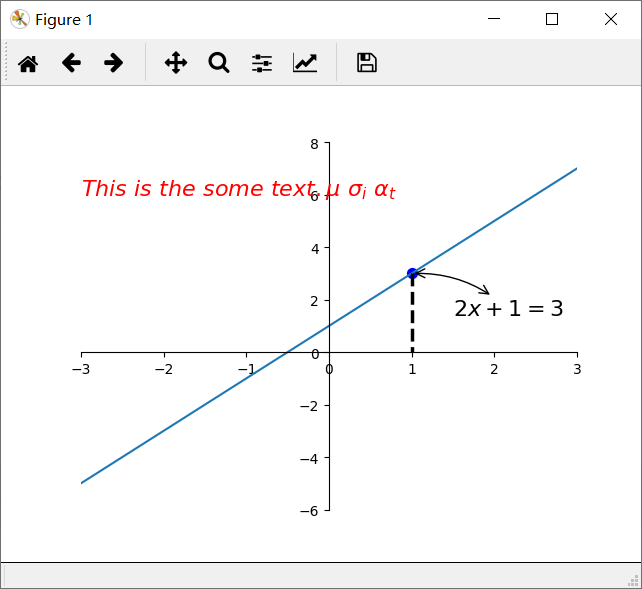Open Edit axis and curve parameters
This screenshot has width=642, height=589.
[x=305, y=63]
